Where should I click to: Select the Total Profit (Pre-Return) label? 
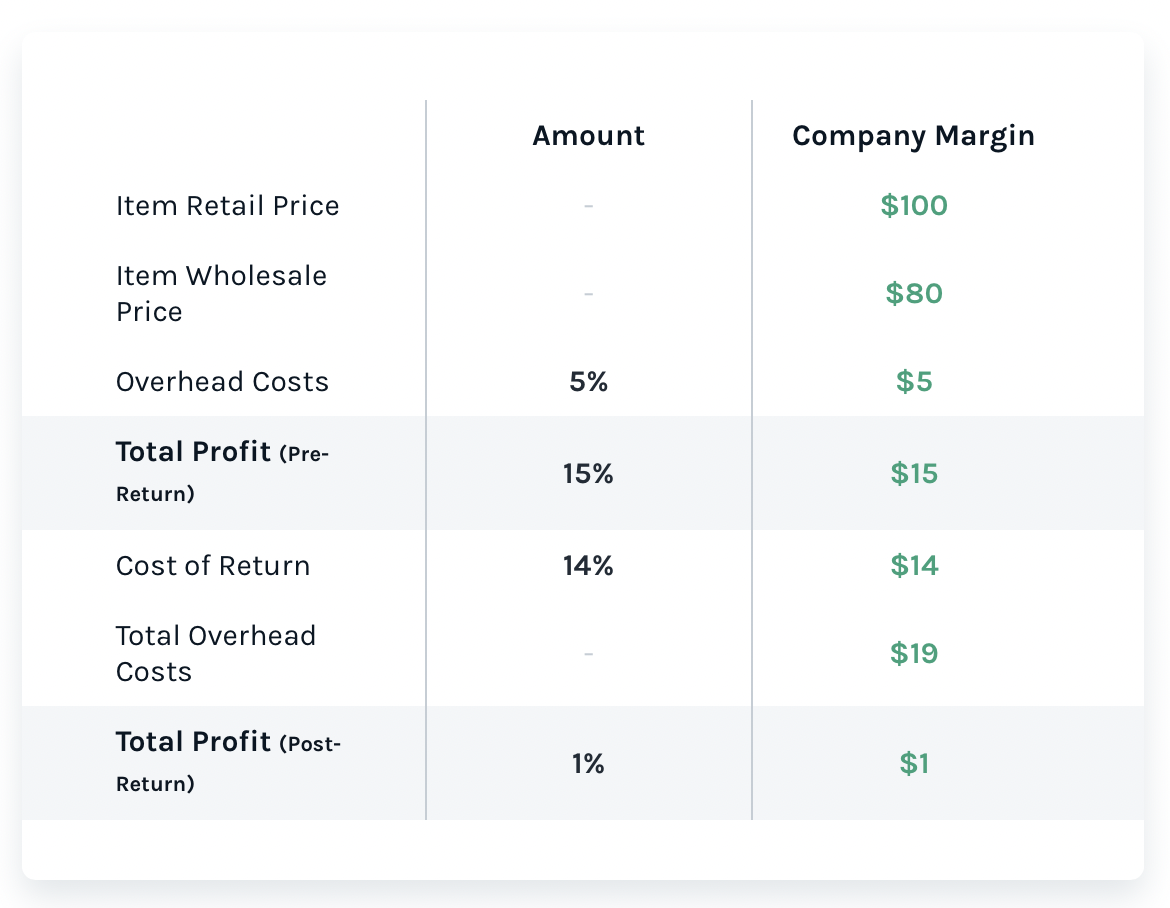tap(222, 472)
